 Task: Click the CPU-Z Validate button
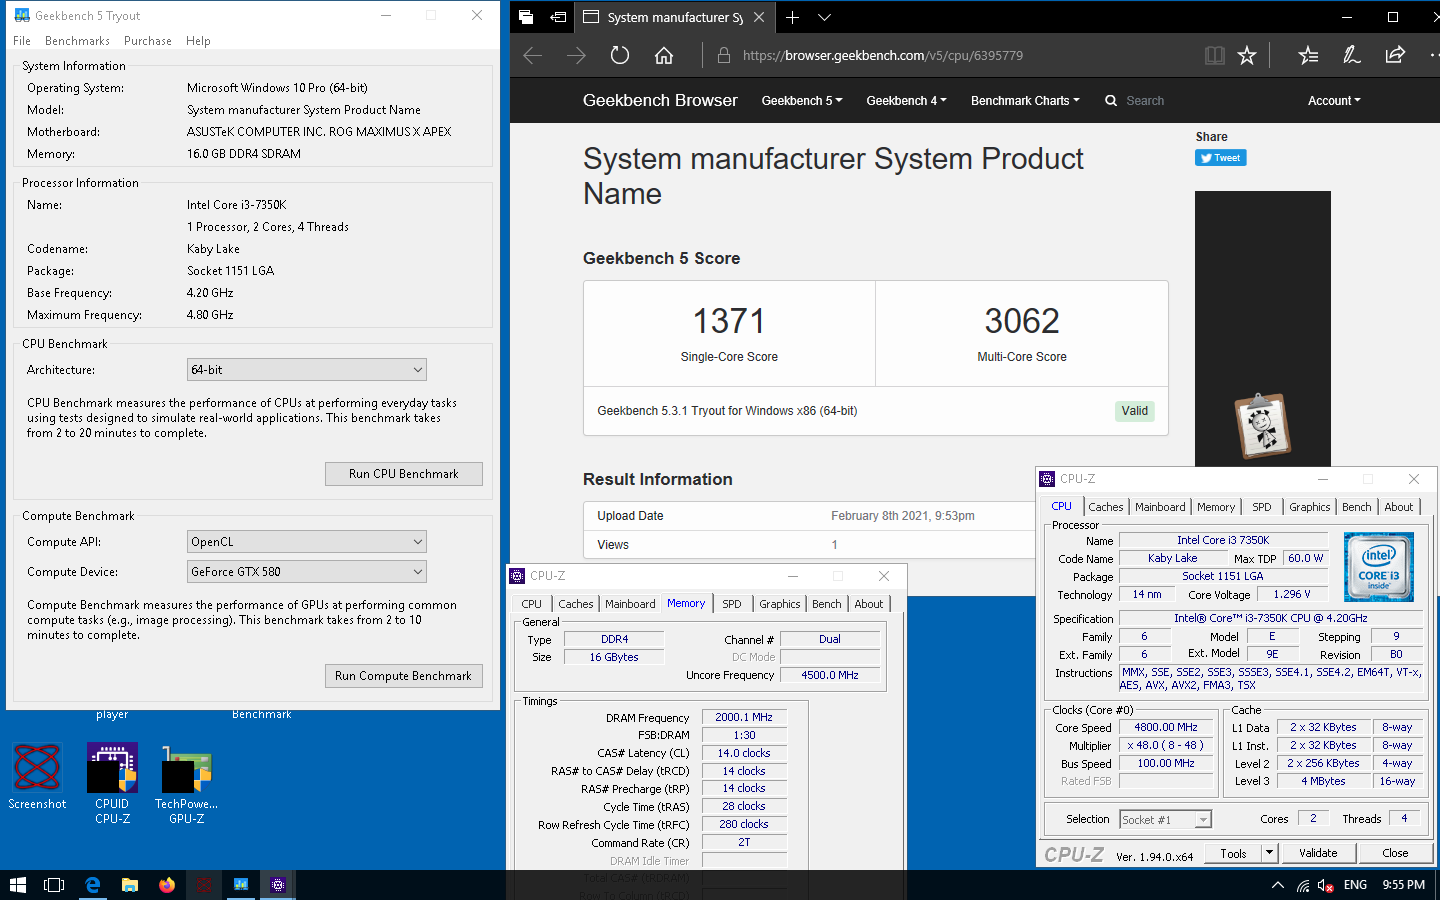coord(1318,853)
